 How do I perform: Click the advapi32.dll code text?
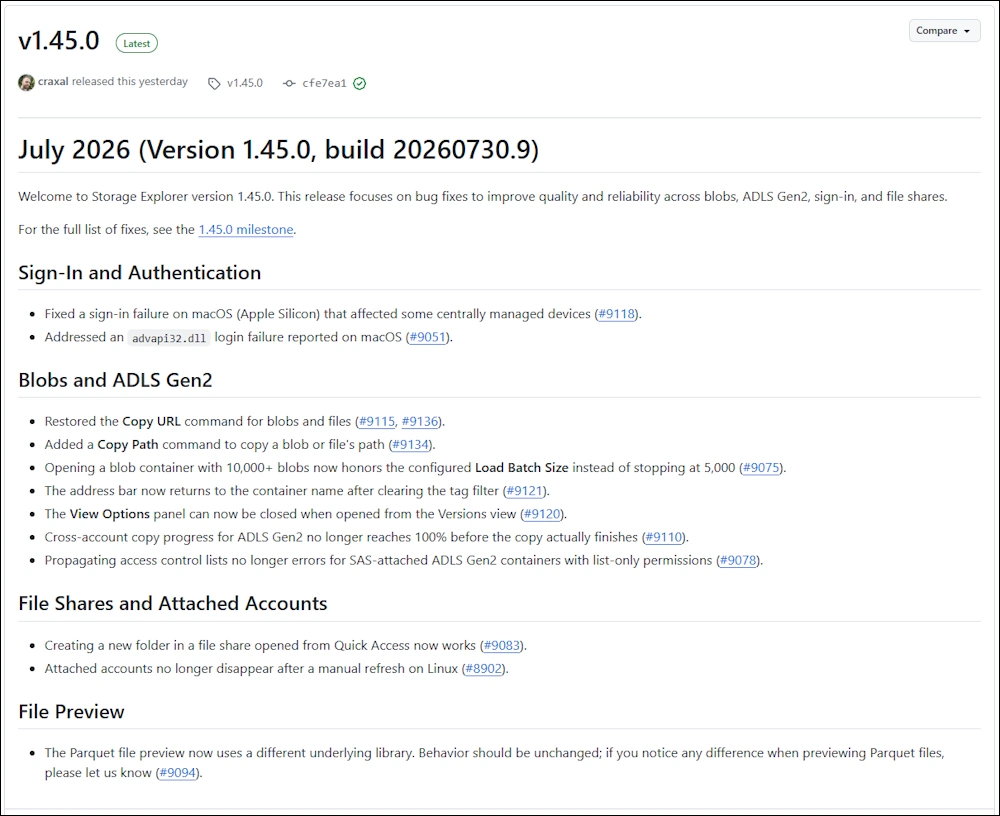pyautogui.click(x=169, y=338)
